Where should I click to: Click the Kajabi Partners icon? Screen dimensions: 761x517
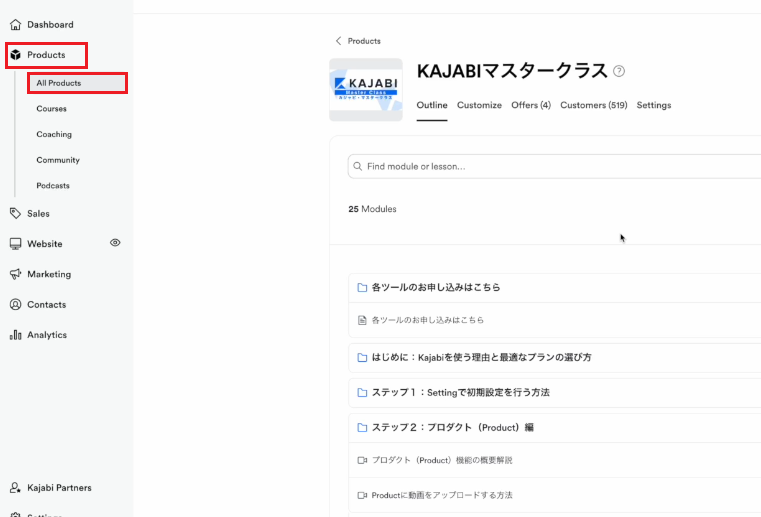point(16,487)
